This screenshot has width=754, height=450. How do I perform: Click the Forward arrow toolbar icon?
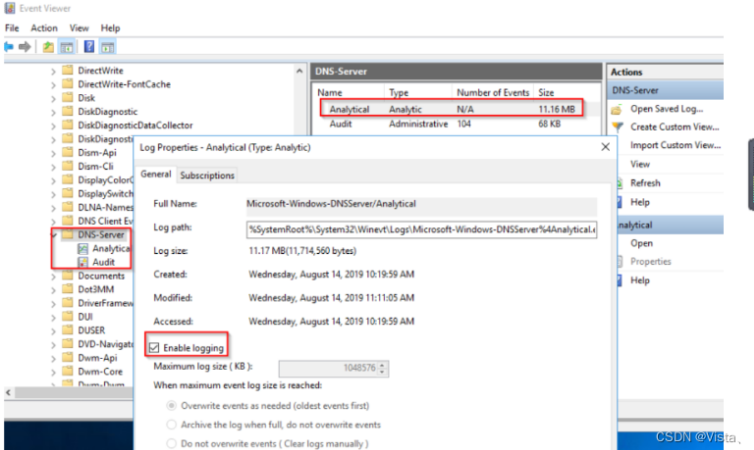[x=25, y=47]
